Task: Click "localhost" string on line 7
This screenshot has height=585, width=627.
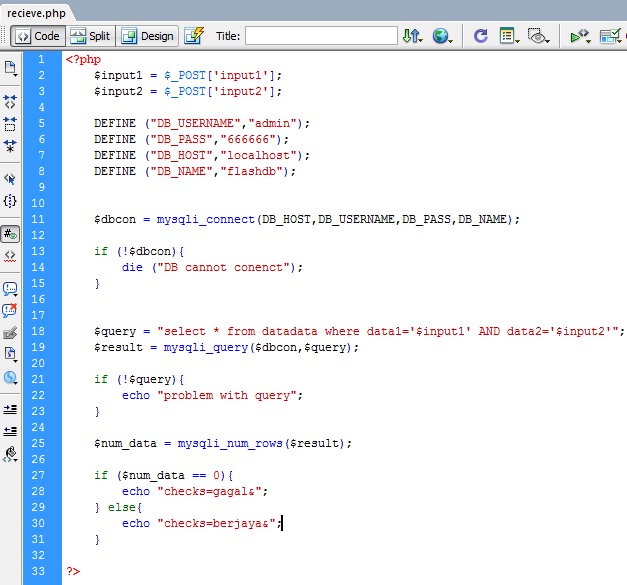Action: [258, 156]
